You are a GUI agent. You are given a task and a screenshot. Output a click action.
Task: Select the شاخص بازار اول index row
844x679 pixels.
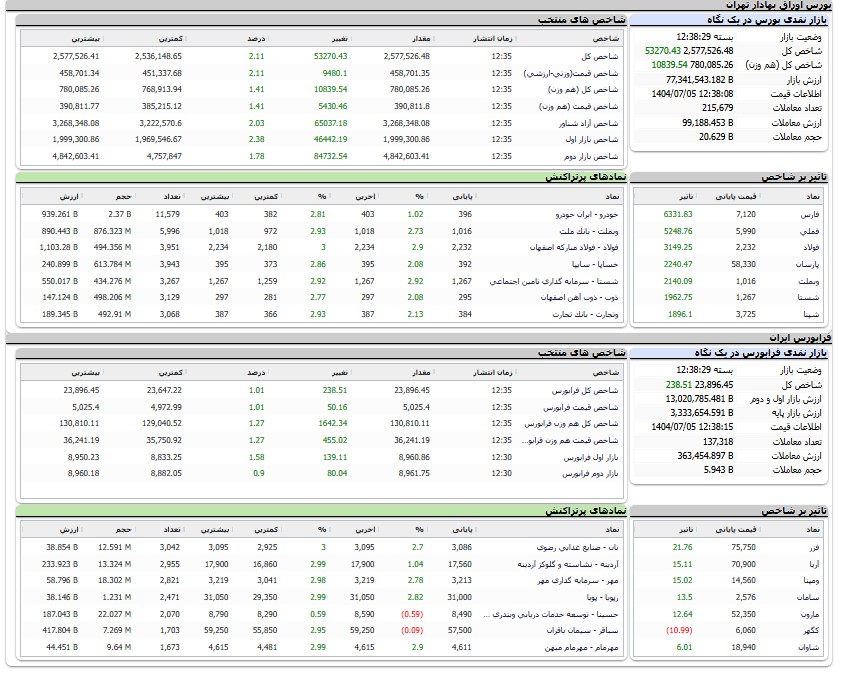click(322, 139)
